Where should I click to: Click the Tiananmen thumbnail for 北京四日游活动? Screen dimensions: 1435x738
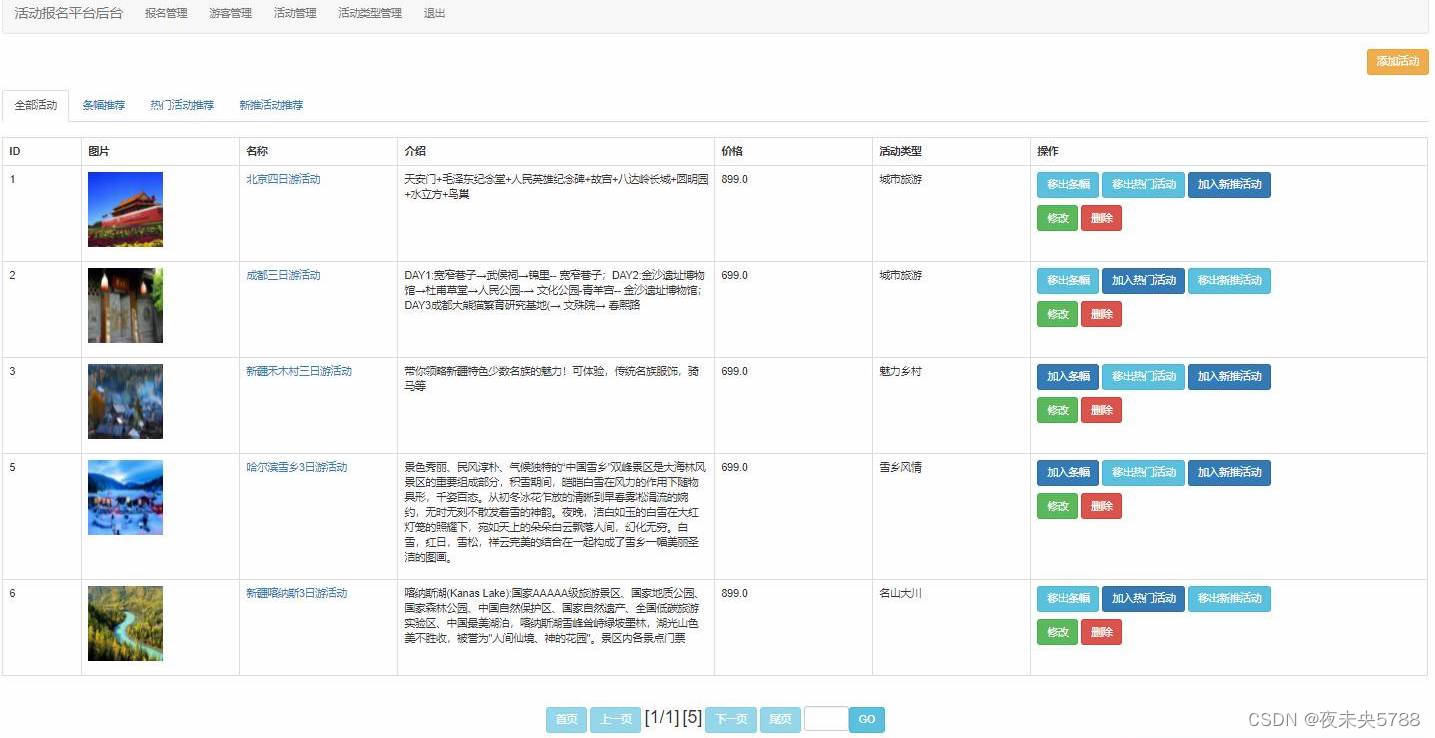[125, 209]
